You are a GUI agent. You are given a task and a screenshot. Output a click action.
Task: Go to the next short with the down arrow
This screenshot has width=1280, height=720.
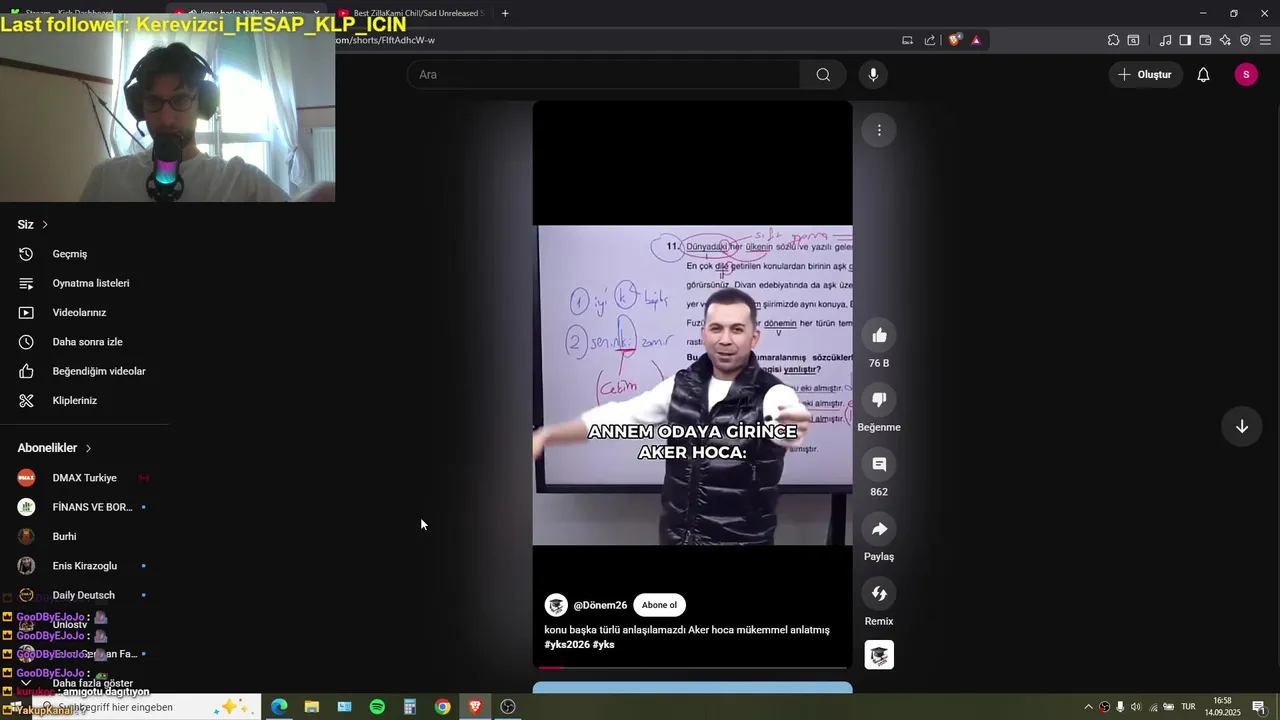(1242, 426)
